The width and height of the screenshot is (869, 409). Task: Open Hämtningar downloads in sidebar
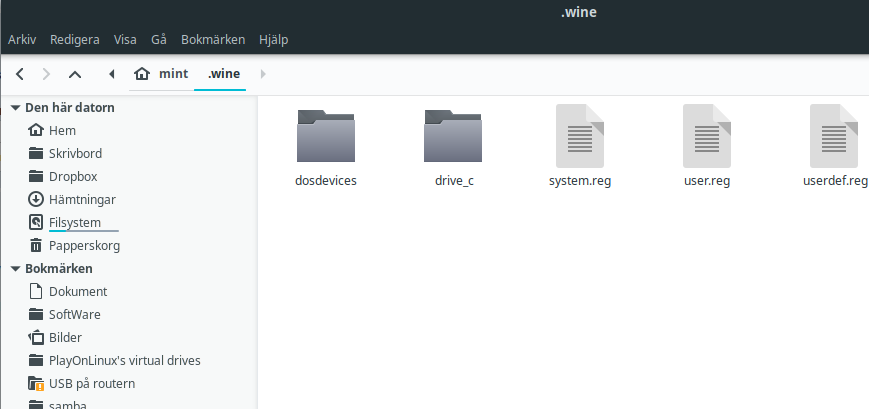coord(82,199)
